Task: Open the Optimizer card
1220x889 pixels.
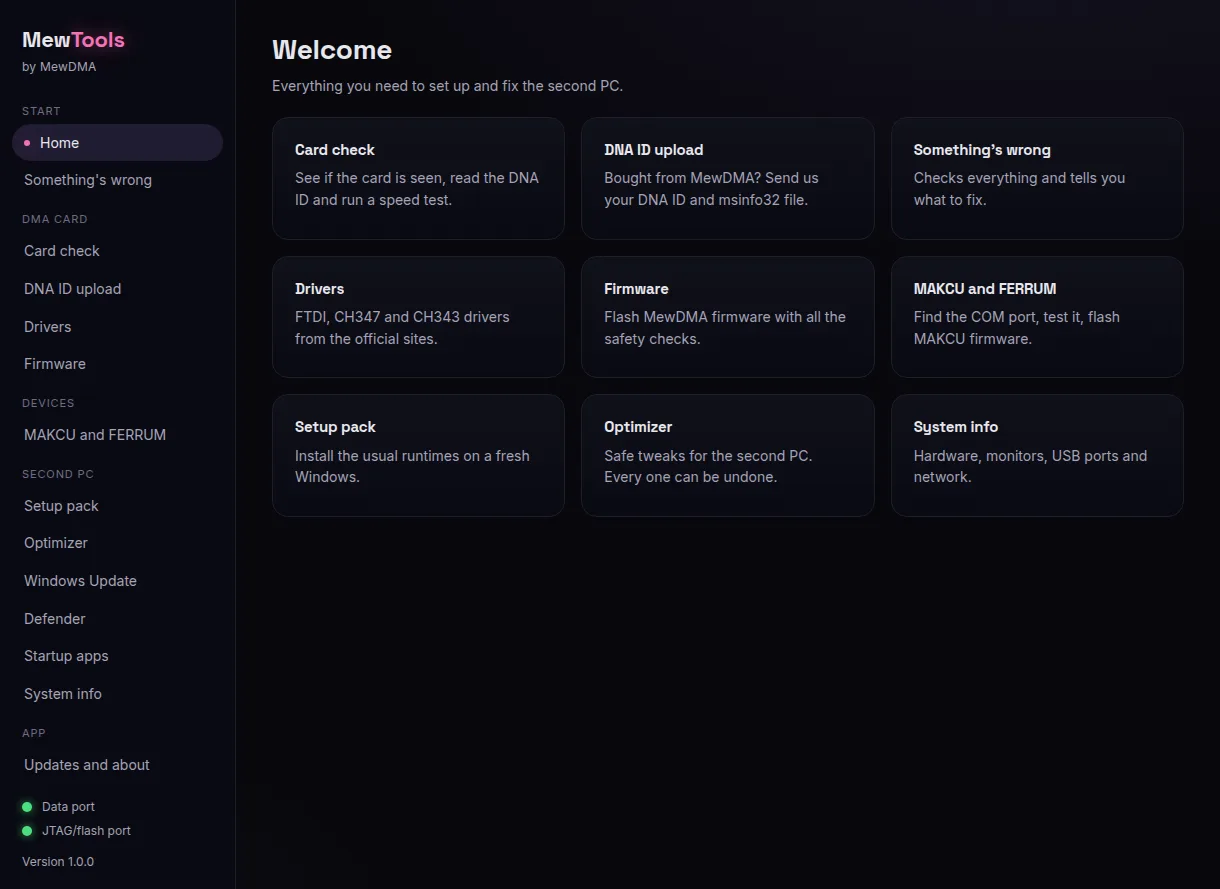Action: click(728, 455)
